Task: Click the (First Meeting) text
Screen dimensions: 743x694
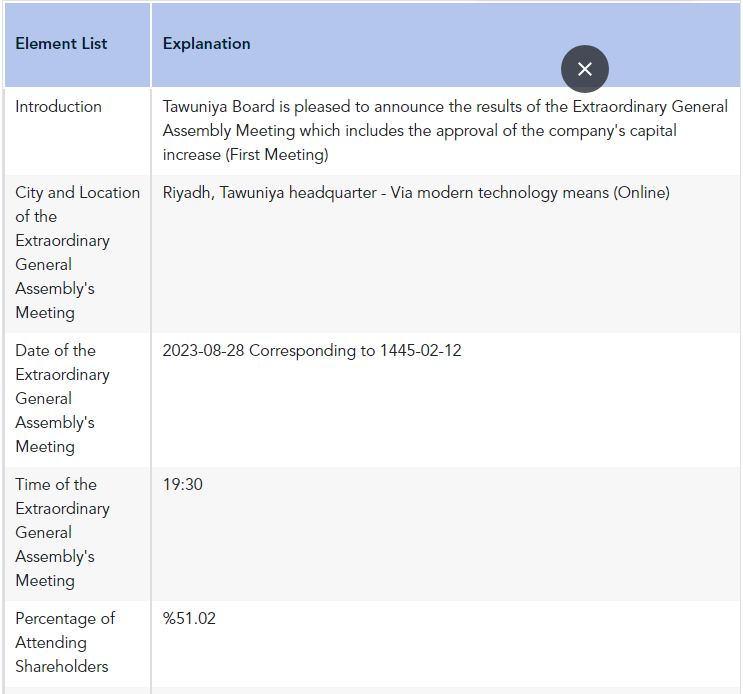Action: [277, 155]
